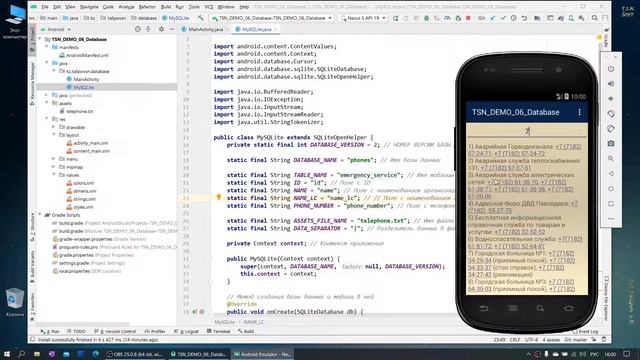
Task: Open Logcat tool window
Action: (x=186, y=331)
